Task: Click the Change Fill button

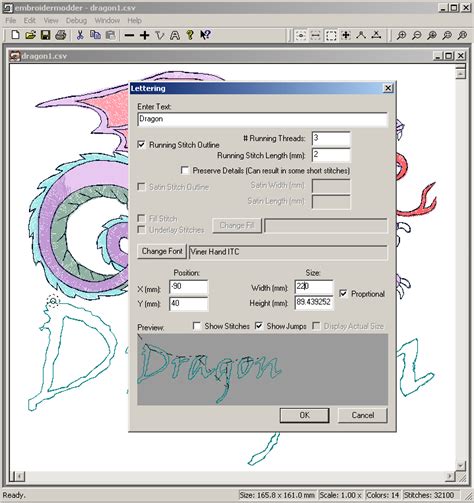Action: tap(237, 226)
